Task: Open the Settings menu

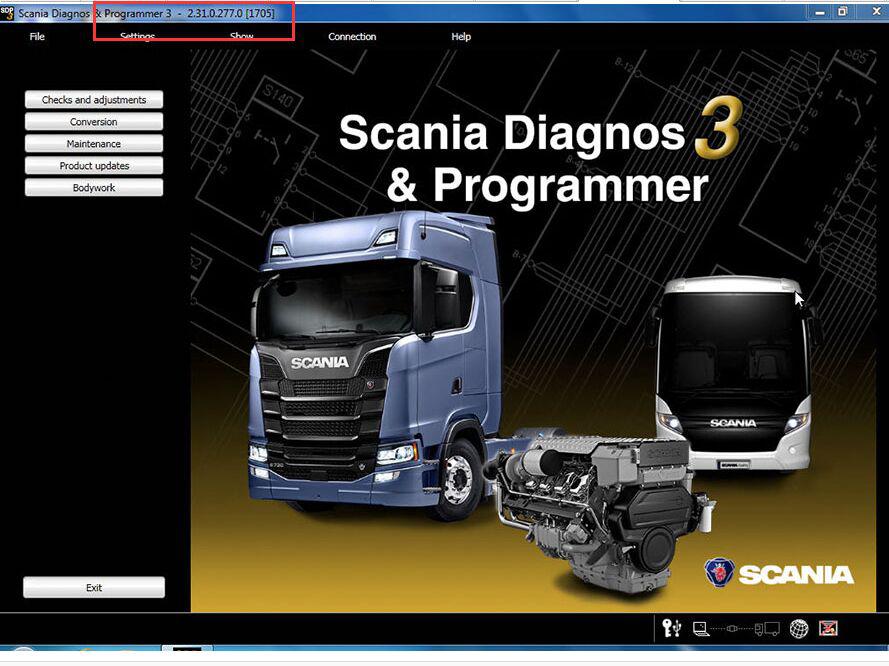Action: pos(138,37)
